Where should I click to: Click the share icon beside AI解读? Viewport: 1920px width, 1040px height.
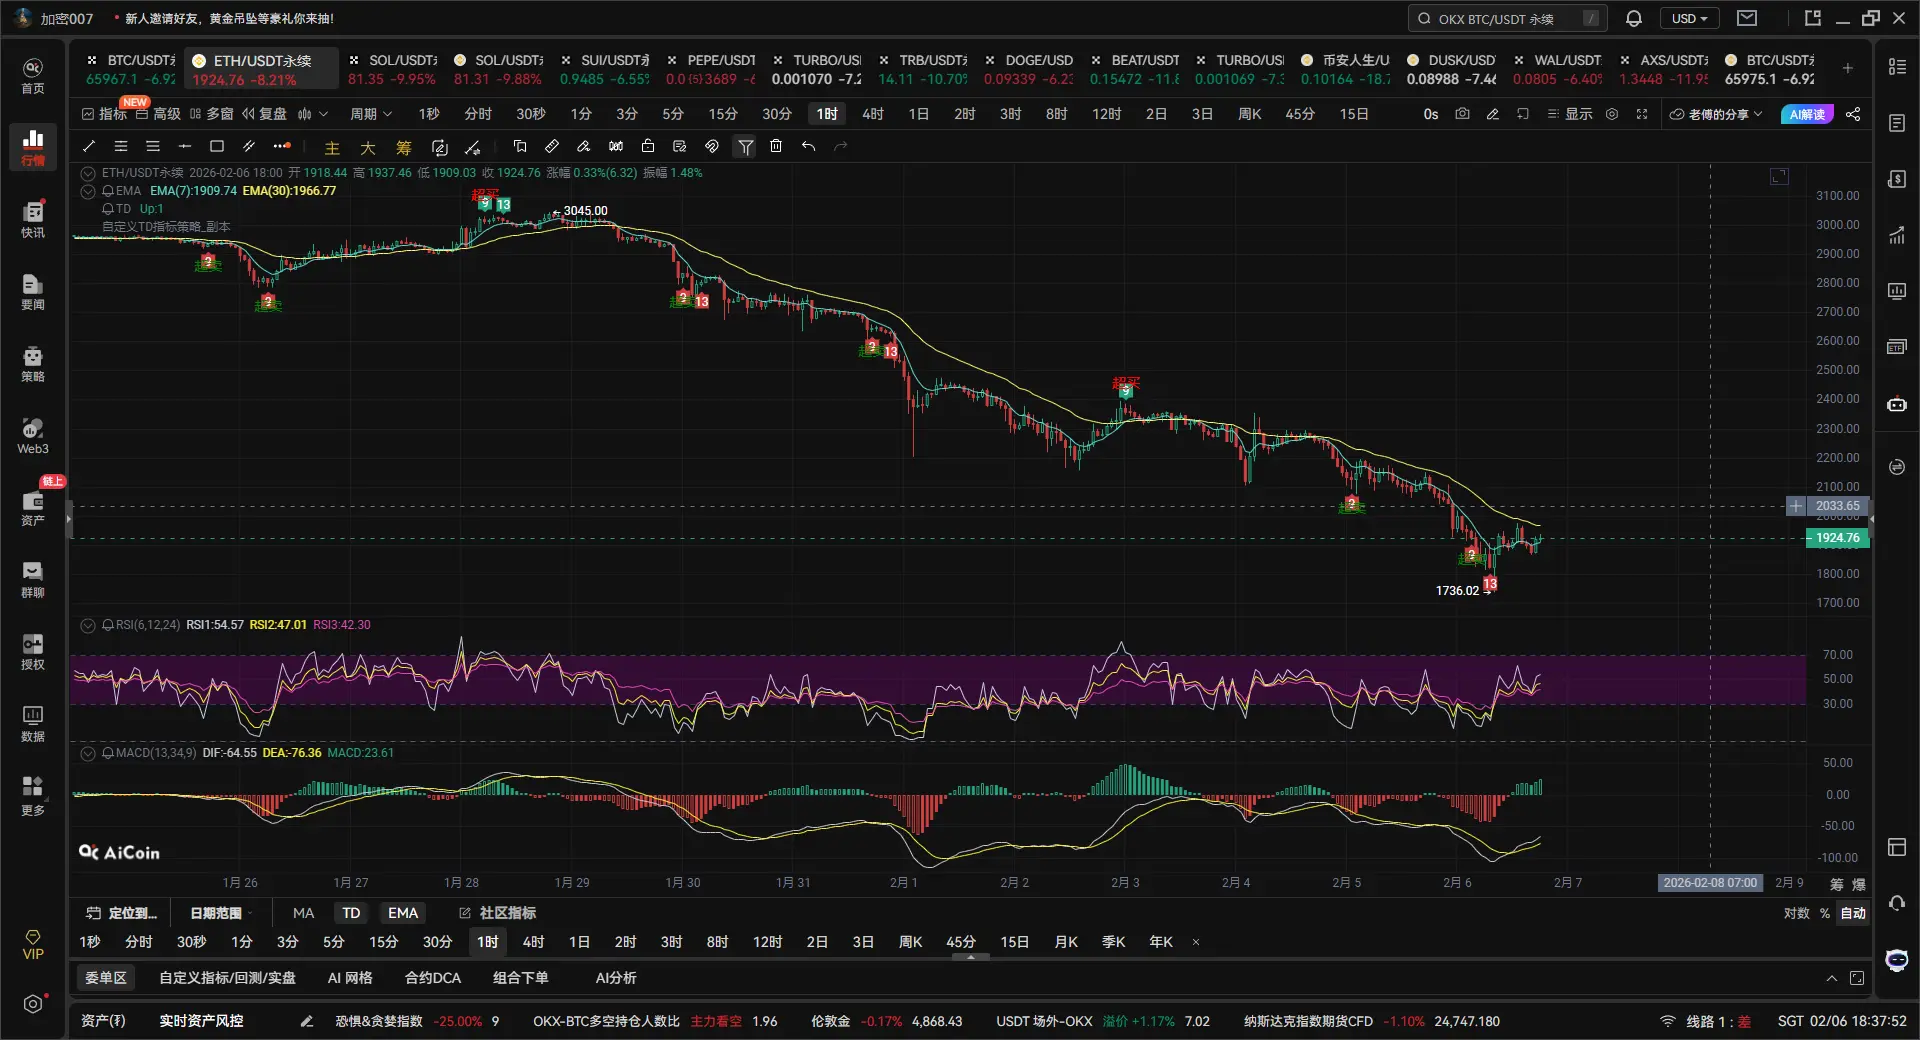point(1853,114)
